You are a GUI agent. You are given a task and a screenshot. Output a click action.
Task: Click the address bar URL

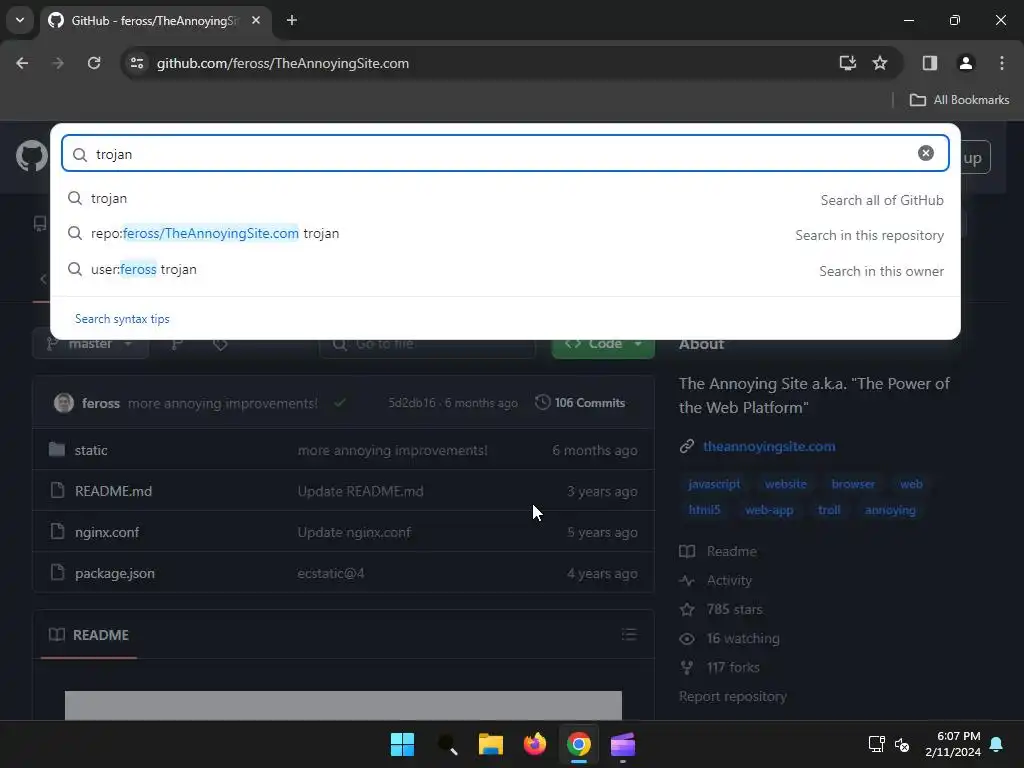(283, 63)
